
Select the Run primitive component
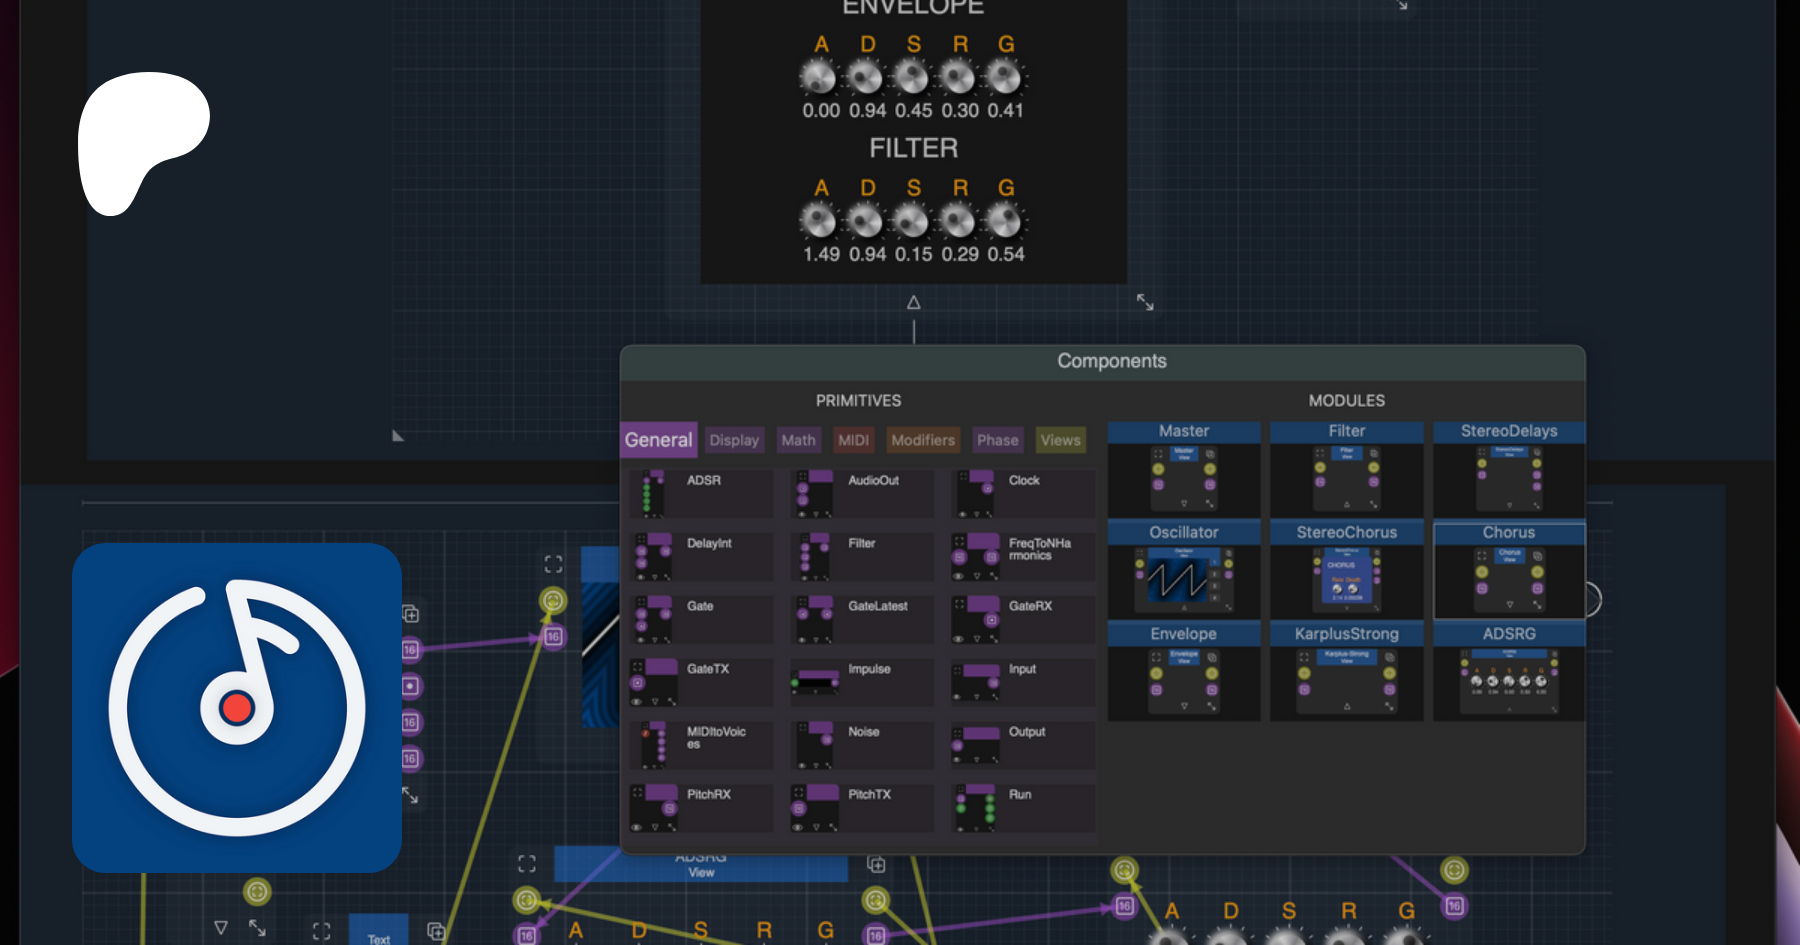[x=1022, y=807]
